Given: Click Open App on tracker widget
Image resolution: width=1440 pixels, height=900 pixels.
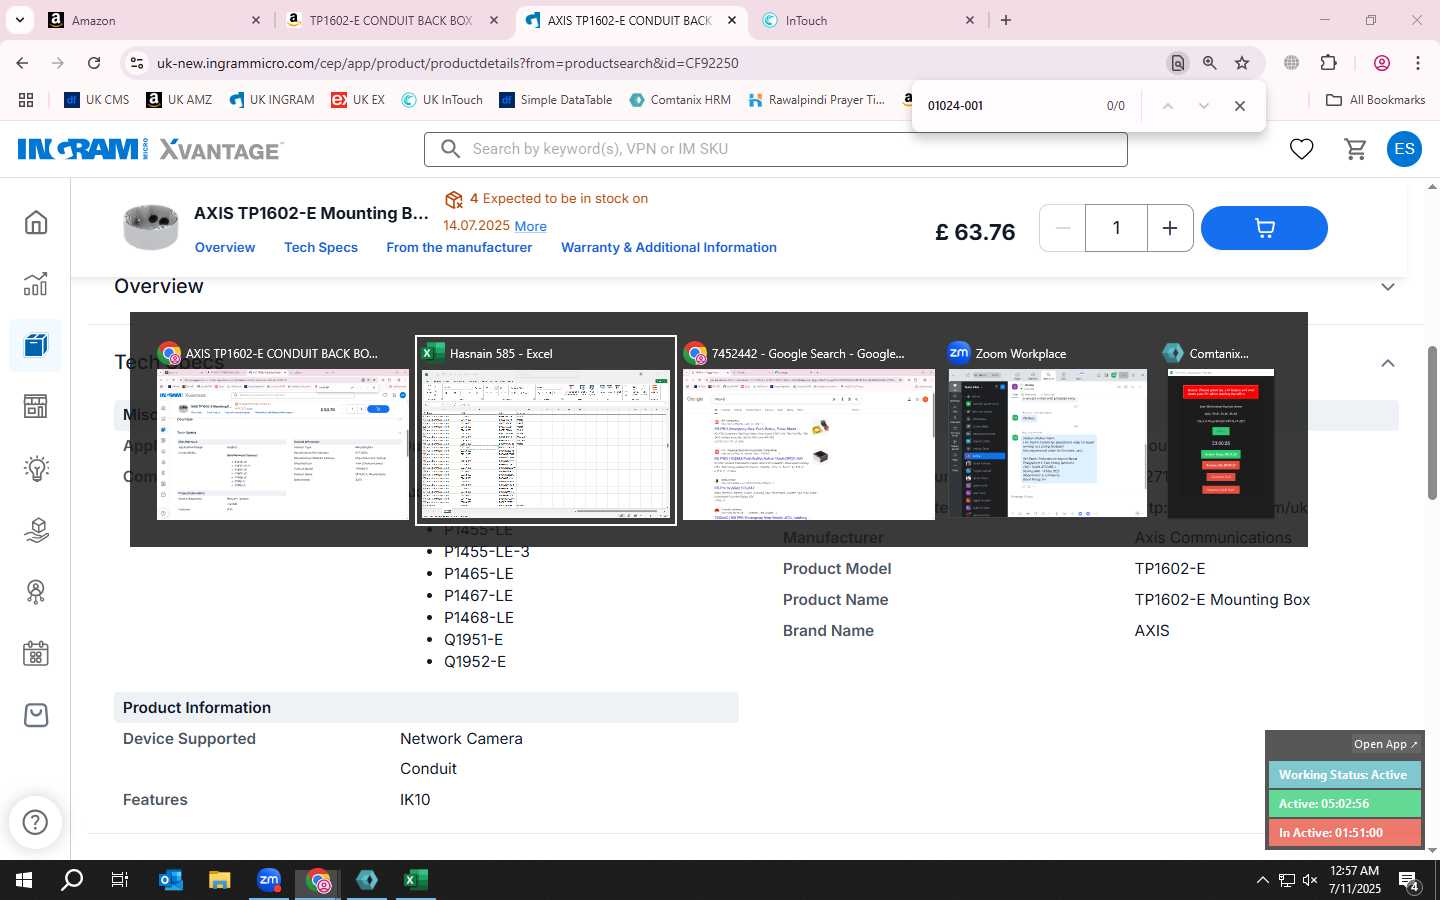Looking at the screenshot, I should click(1385, 744).
